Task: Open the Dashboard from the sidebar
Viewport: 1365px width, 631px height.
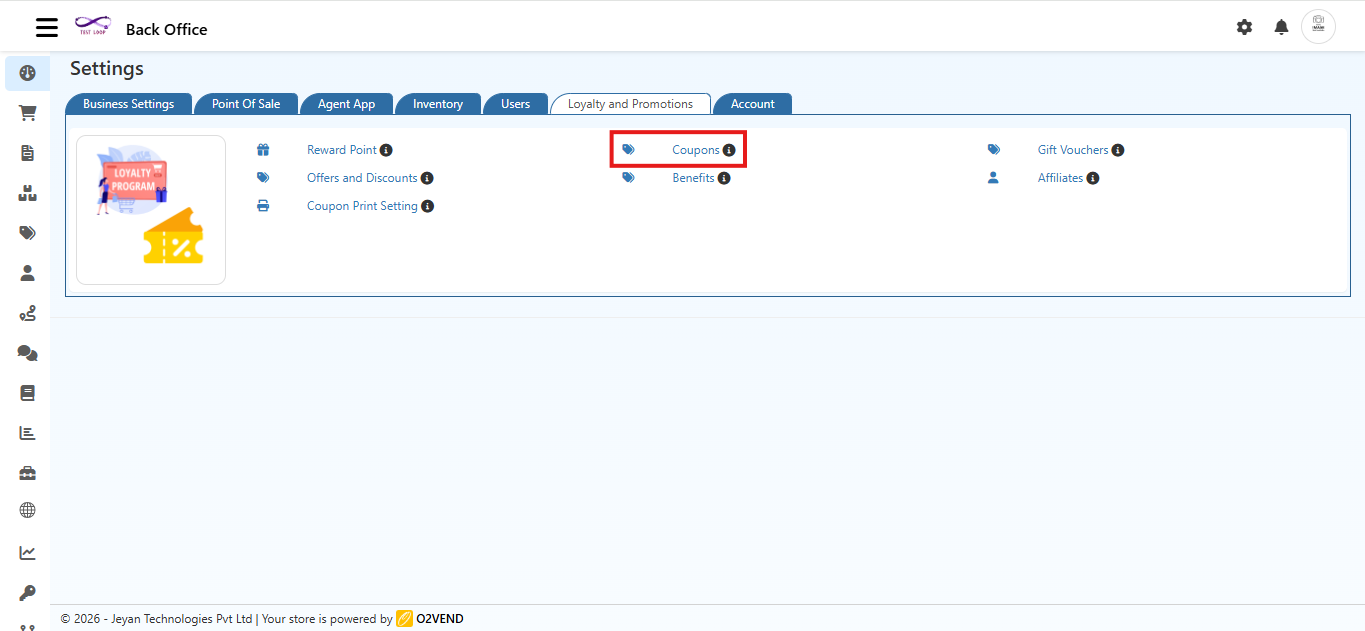Action: pos(26,73)
